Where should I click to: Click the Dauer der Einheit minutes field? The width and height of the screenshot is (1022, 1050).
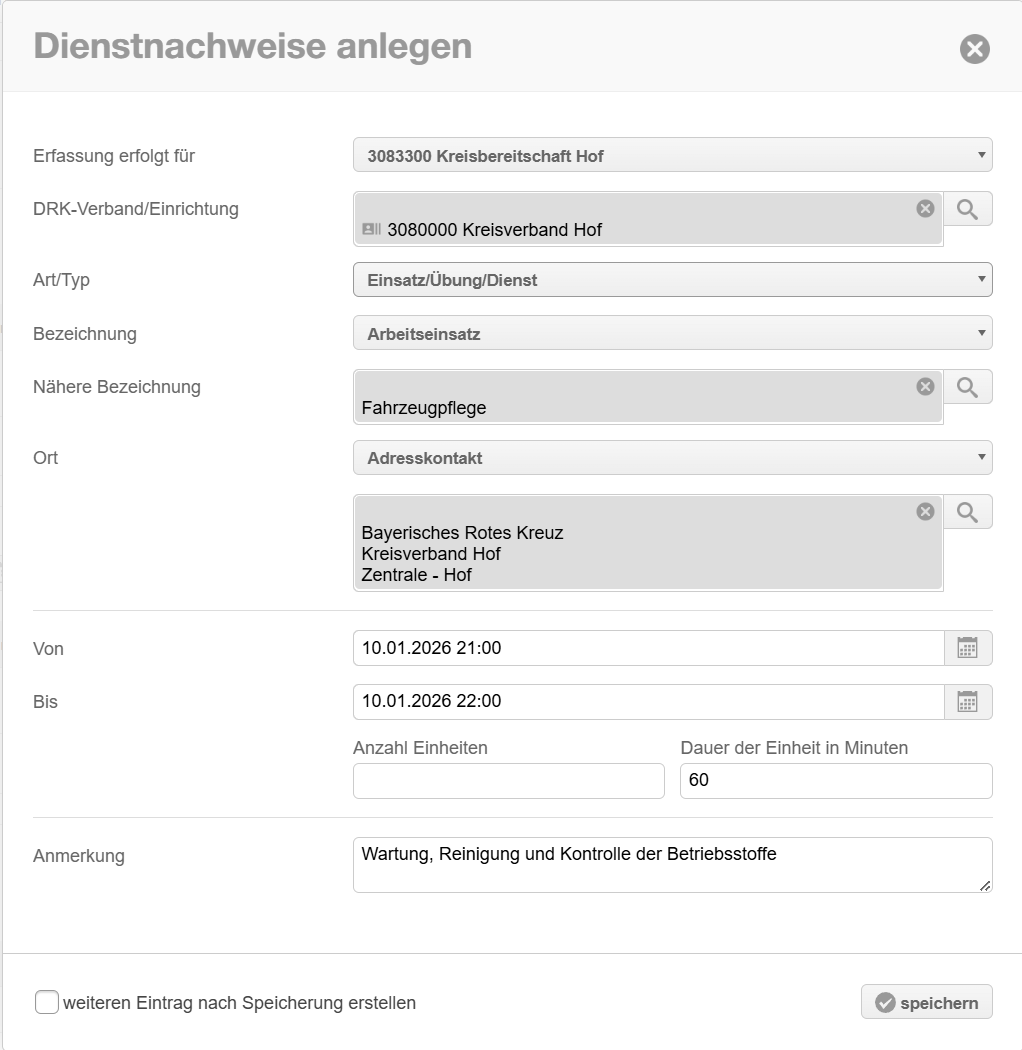(x=835, y=781)
